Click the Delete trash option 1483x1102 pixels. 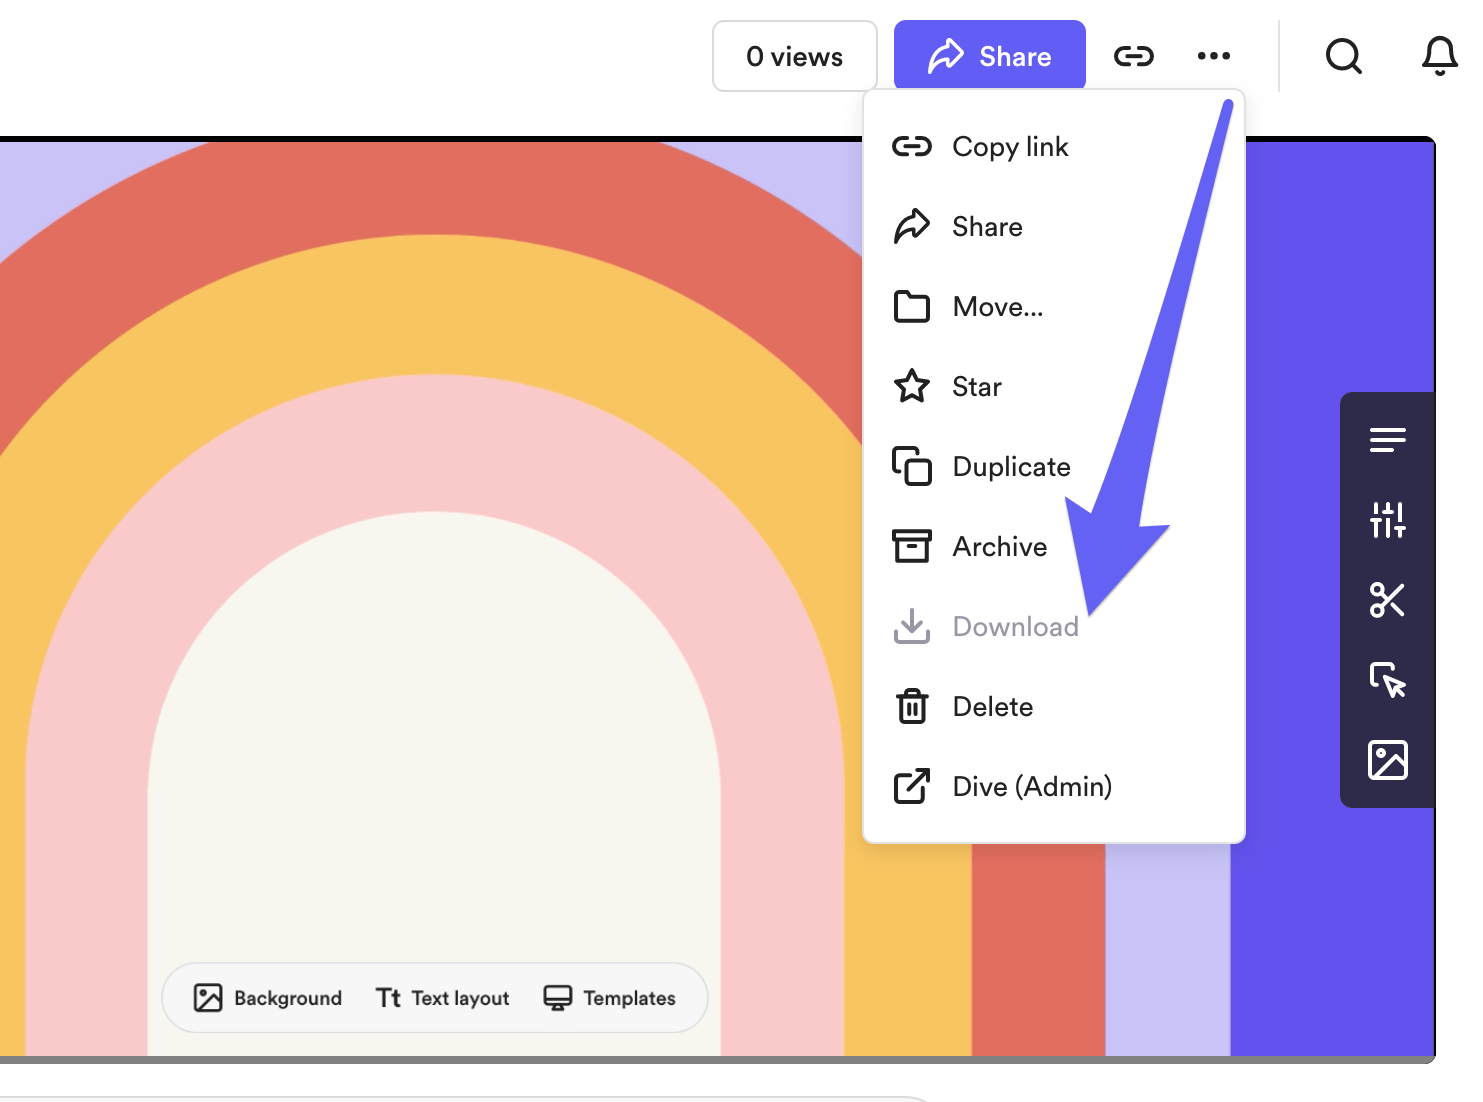point(992,707)
